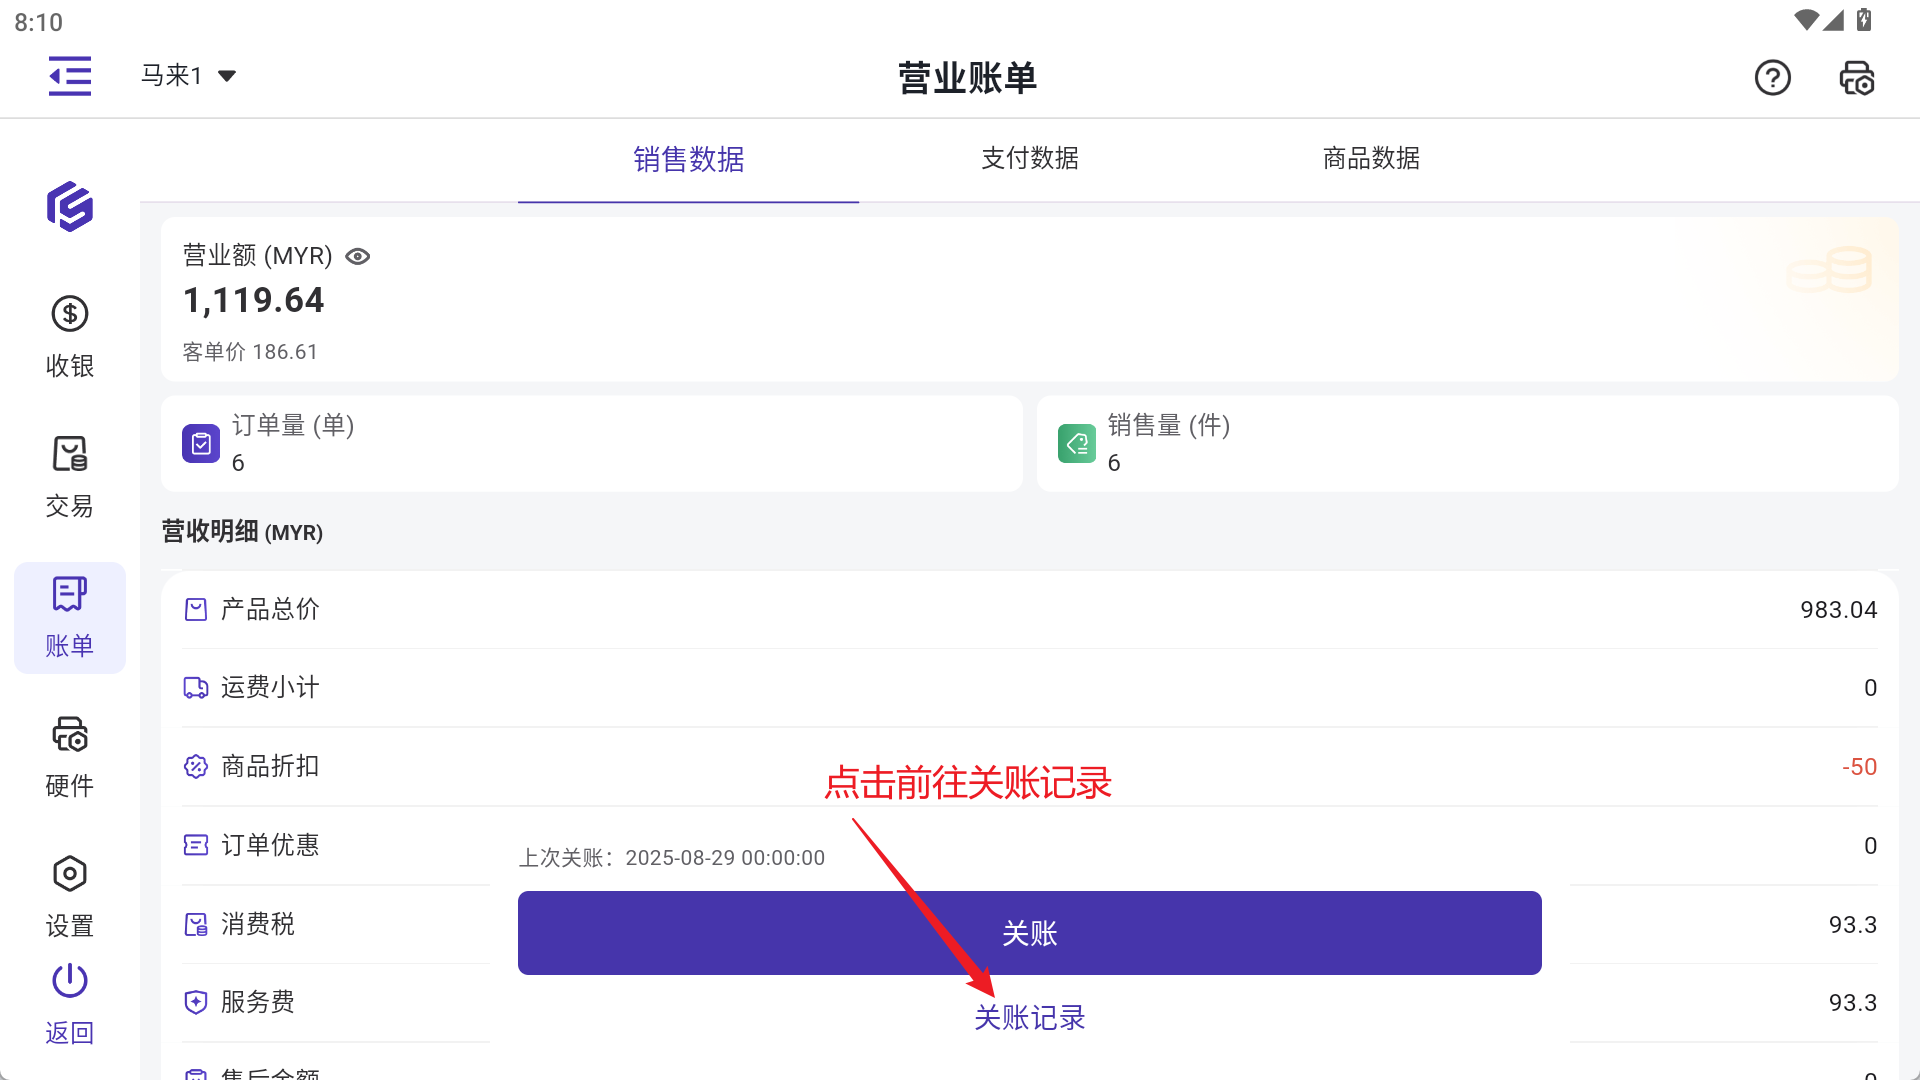1920x1080 pixels.
Task: Click the 订单量 orders card
Action: tap(591, 444)
